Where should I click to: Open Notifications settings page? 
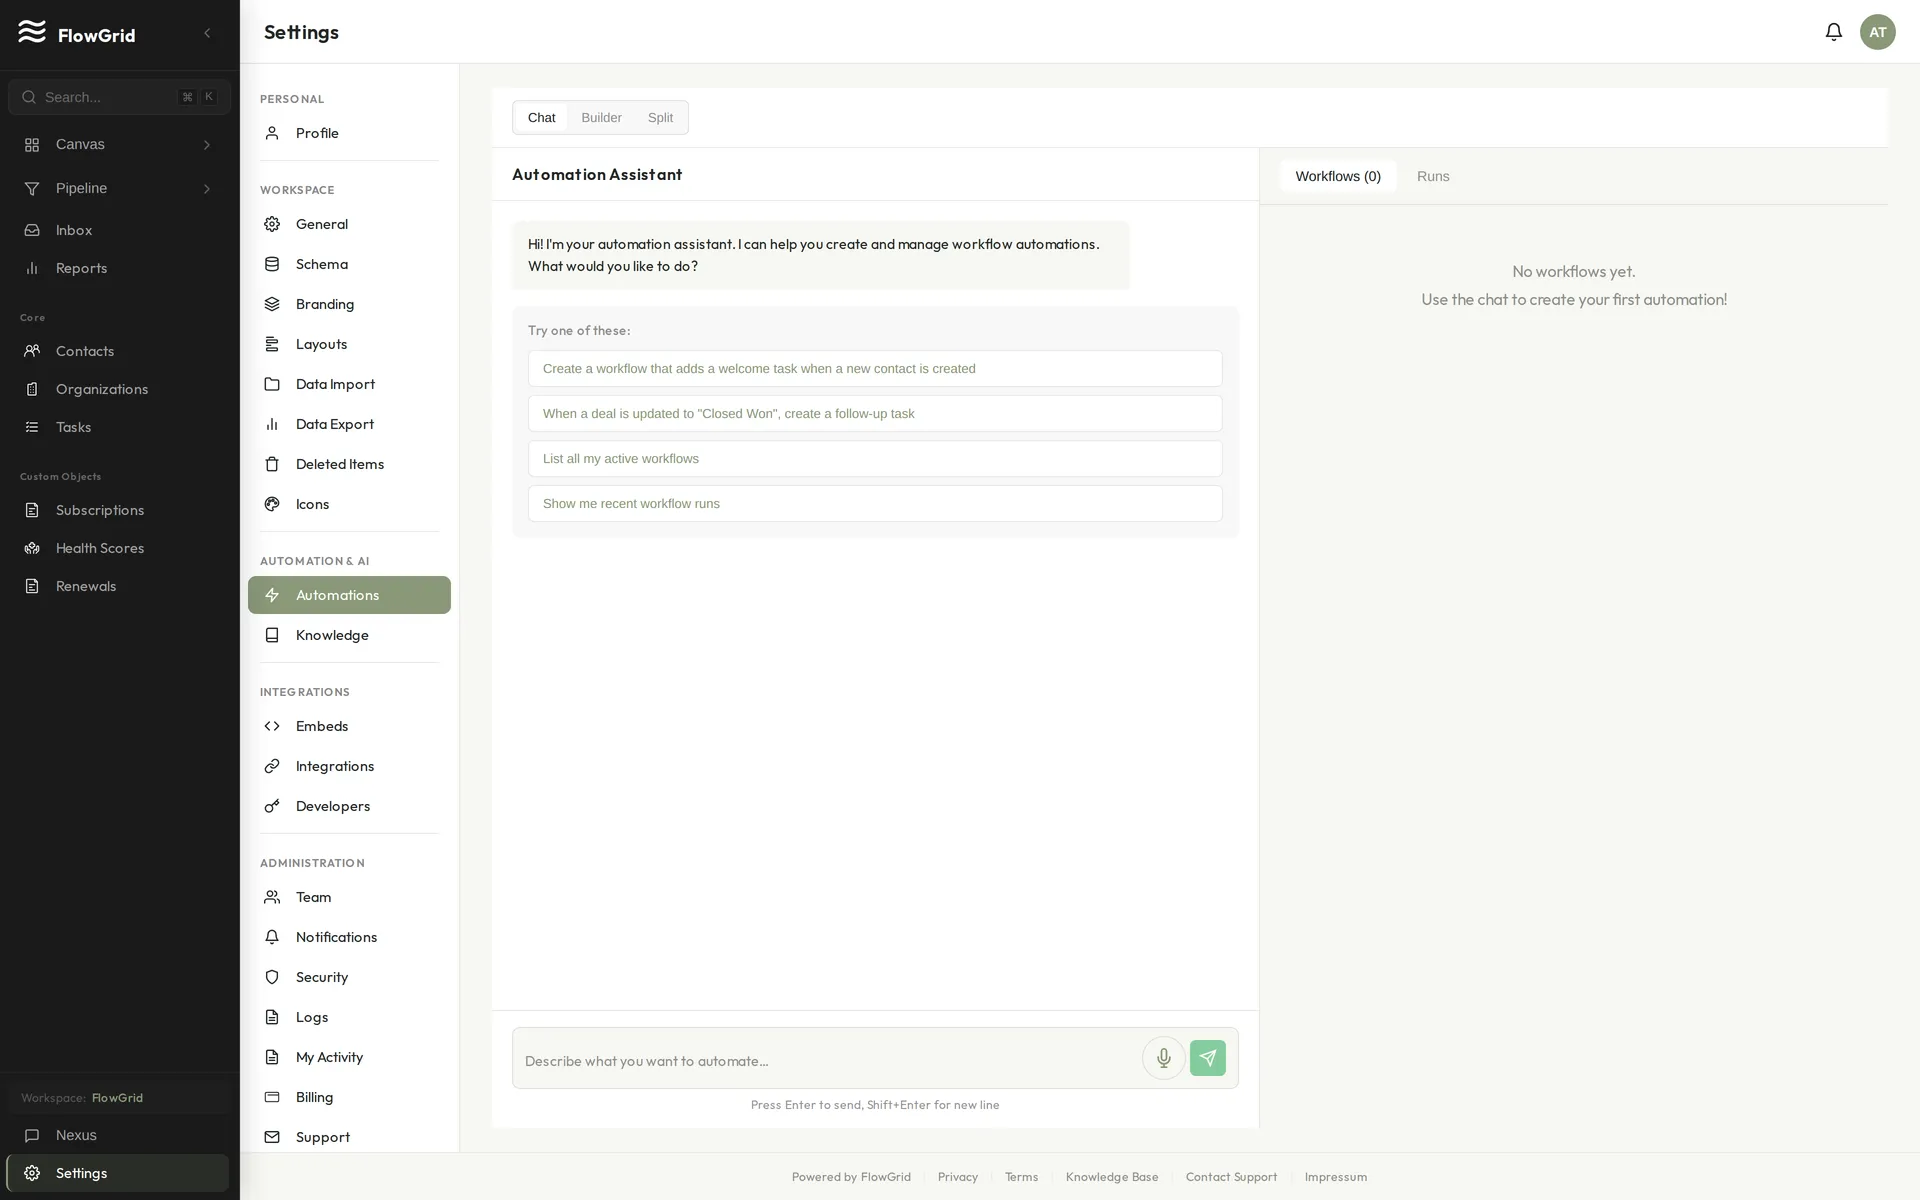tap(349, 937)
